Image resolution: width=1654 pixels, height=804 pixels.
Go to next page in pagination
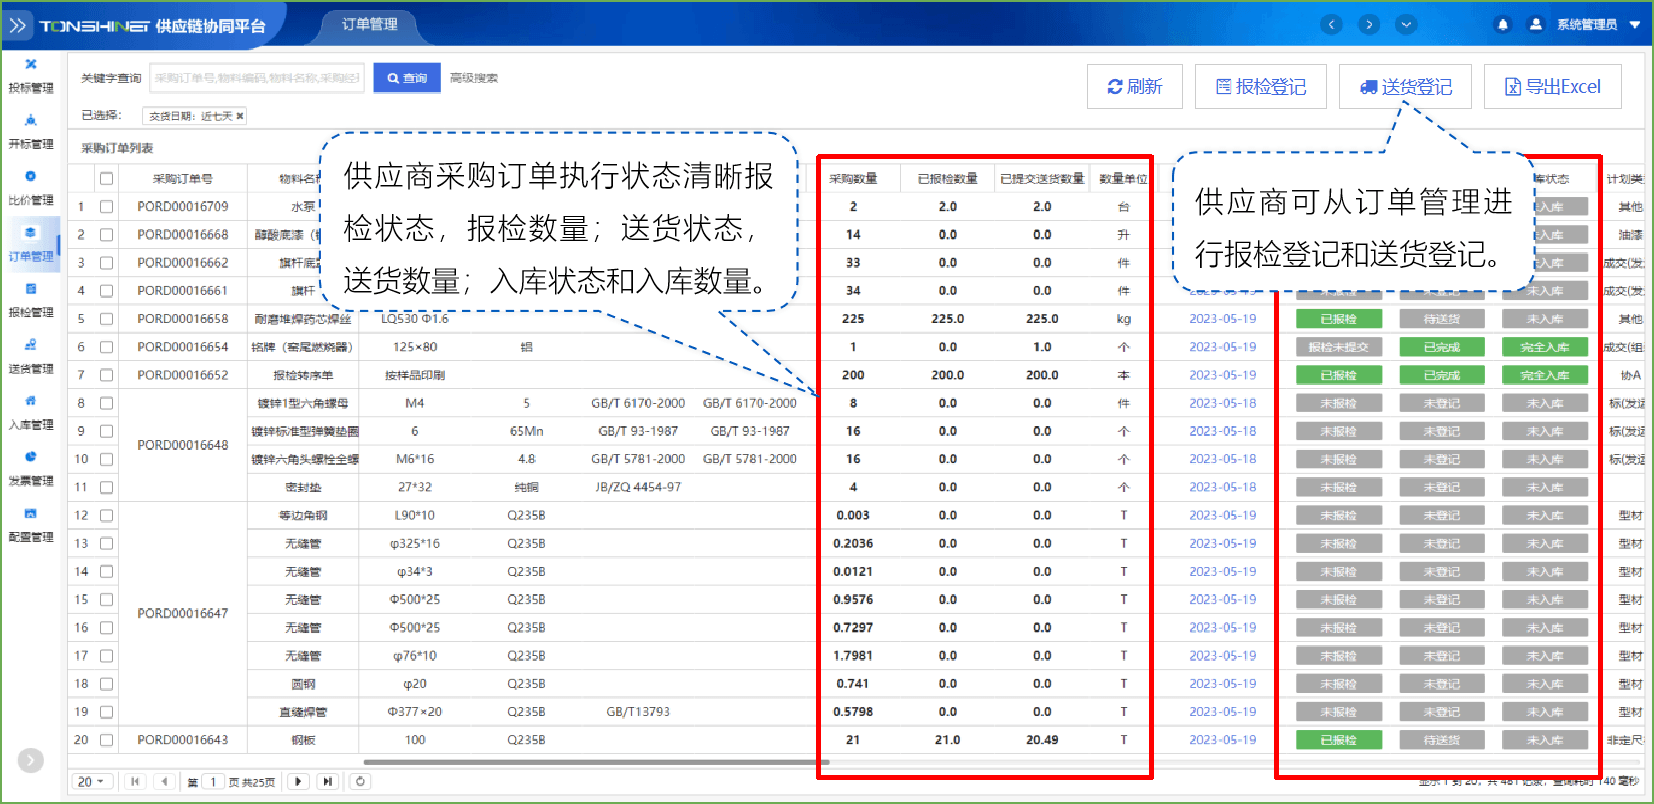tap(298, 782)
